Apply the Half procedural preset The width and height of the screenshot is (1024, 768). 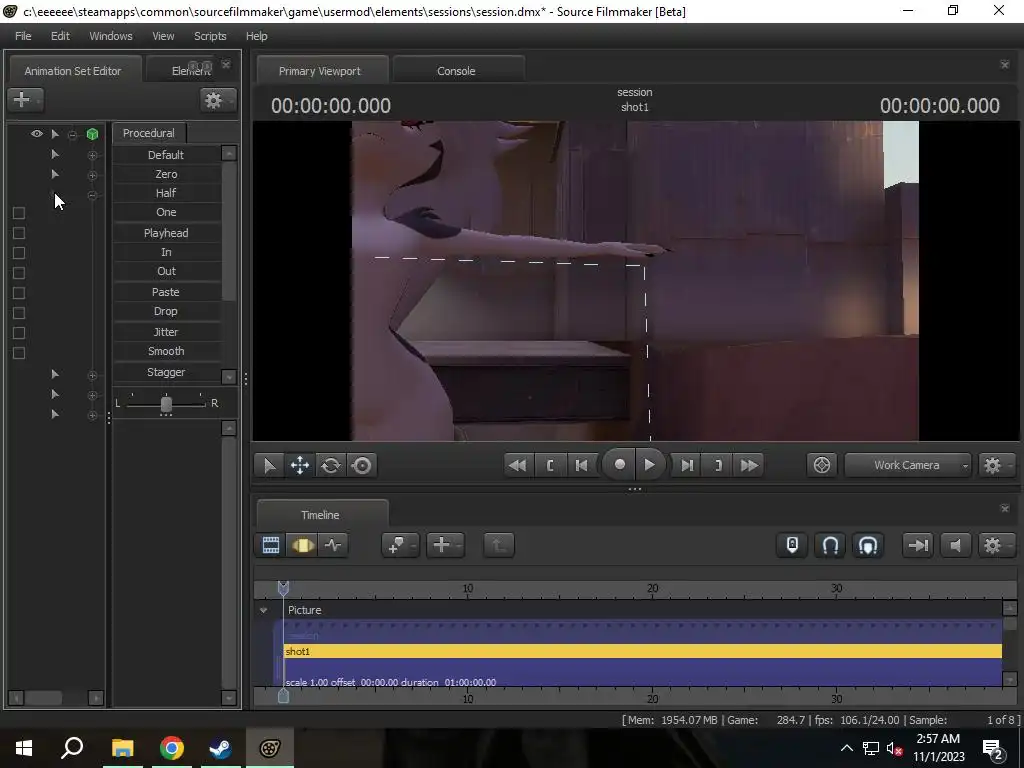[x=166, y=193]
